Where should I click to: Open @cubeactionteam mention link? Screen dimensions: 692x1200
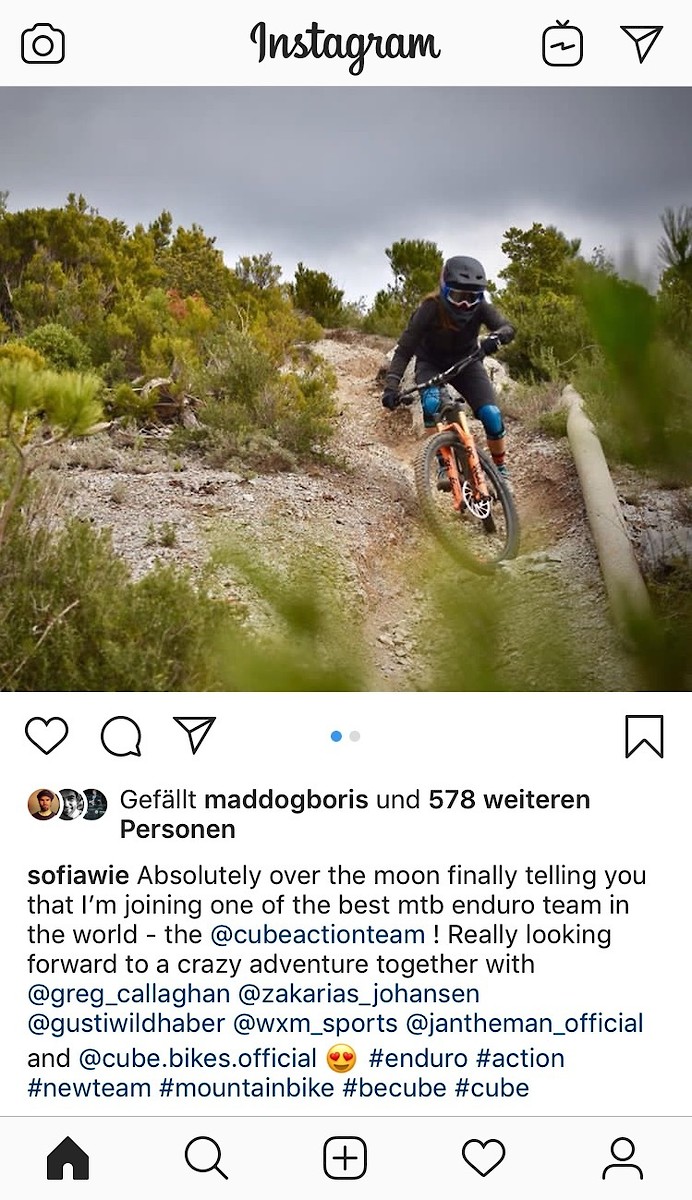[x=318, y=935]
